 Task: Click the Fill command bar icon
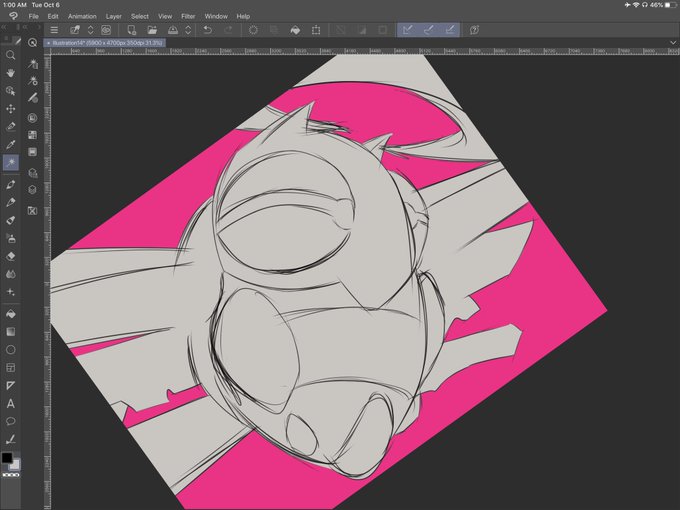point(295,30)
